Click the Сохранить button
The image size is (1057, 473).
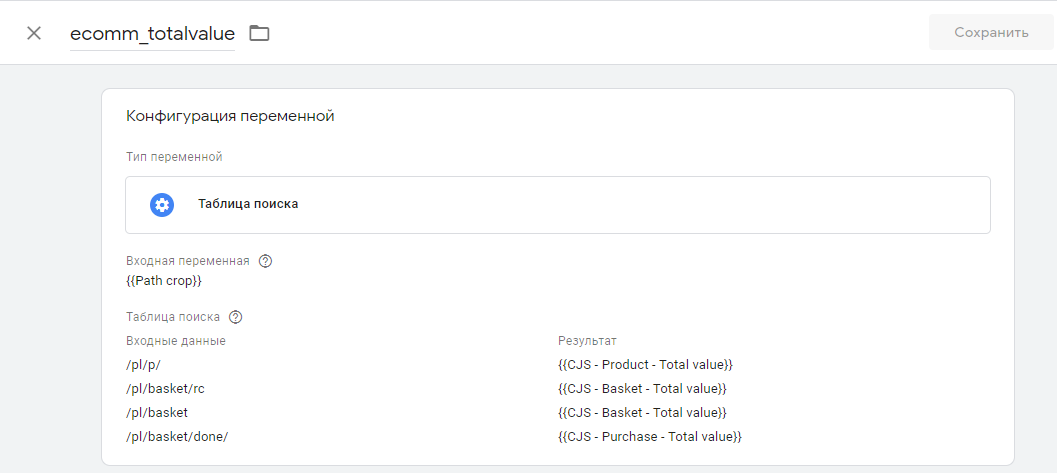(991, 32)
